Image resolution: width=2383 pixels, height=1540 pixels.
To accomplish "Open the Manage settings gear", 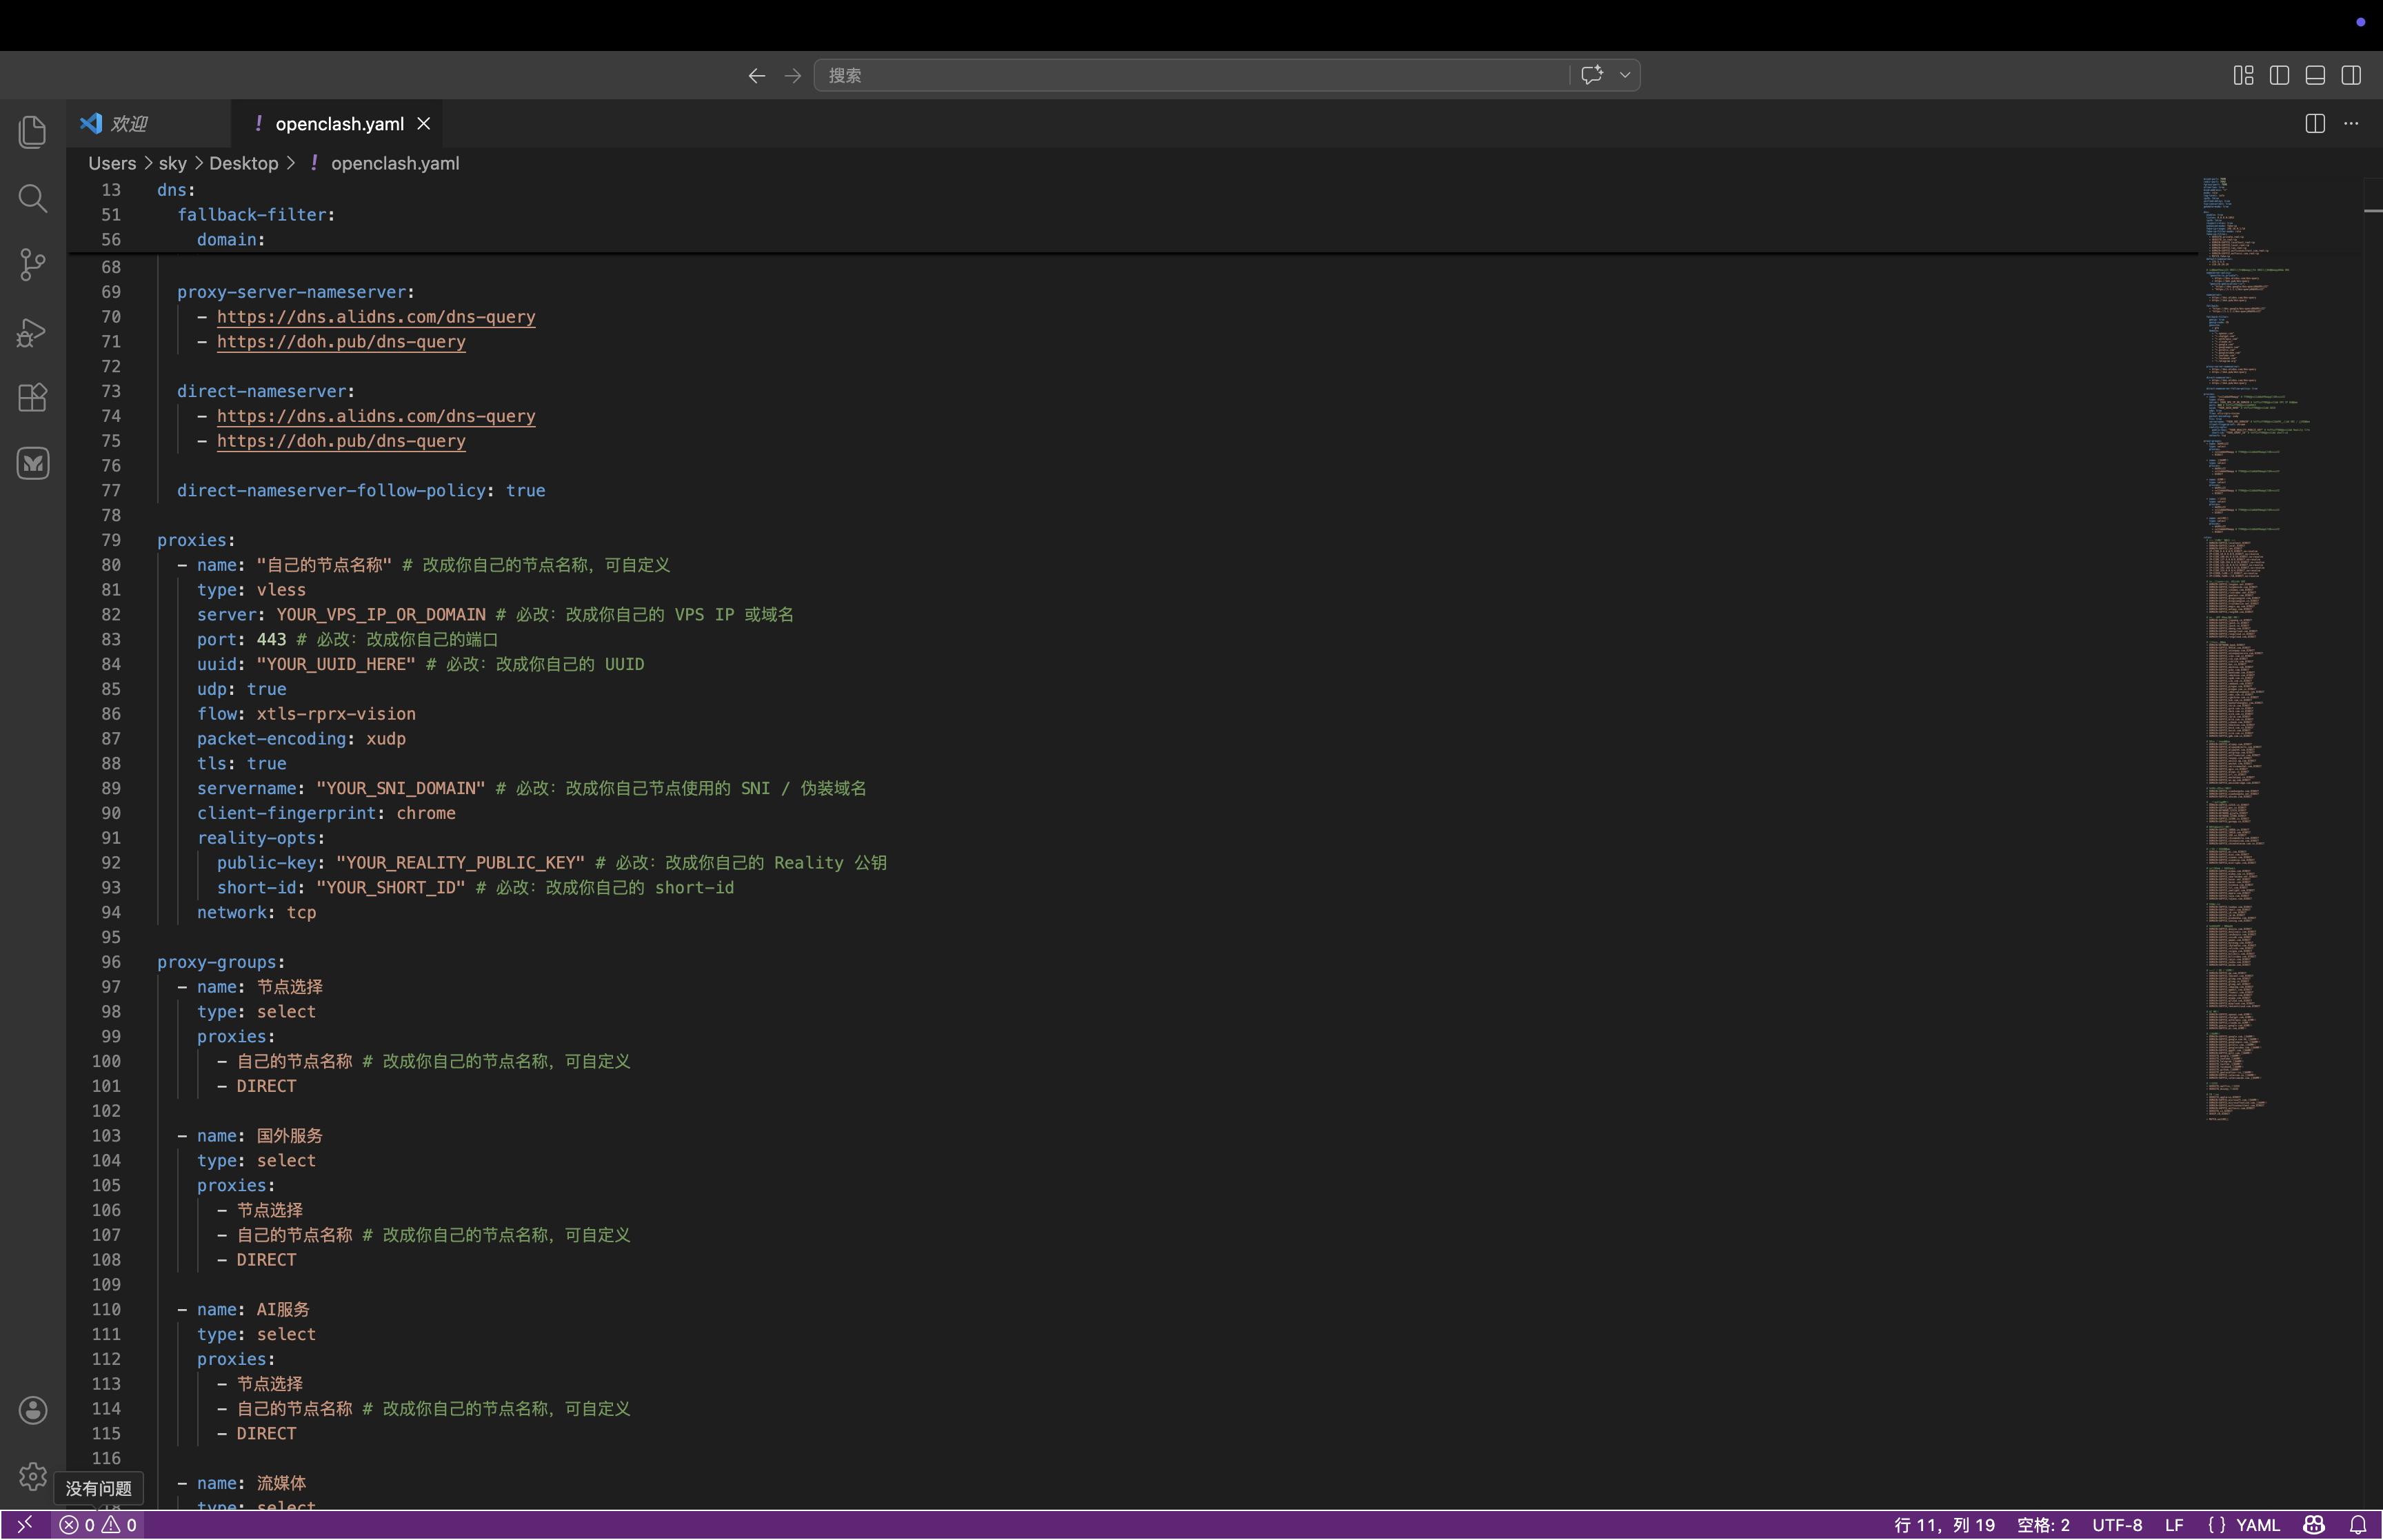I will pos(32,1476).
